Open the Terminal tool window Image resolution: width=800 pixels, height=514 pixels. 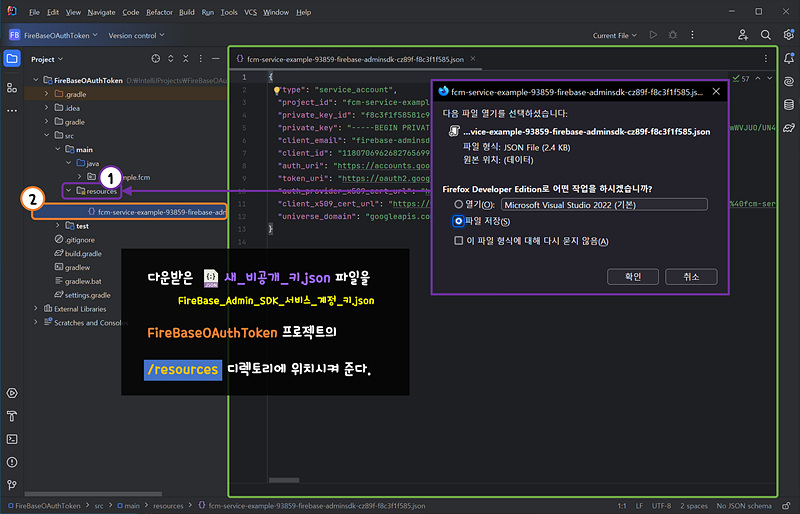(12, 439)
